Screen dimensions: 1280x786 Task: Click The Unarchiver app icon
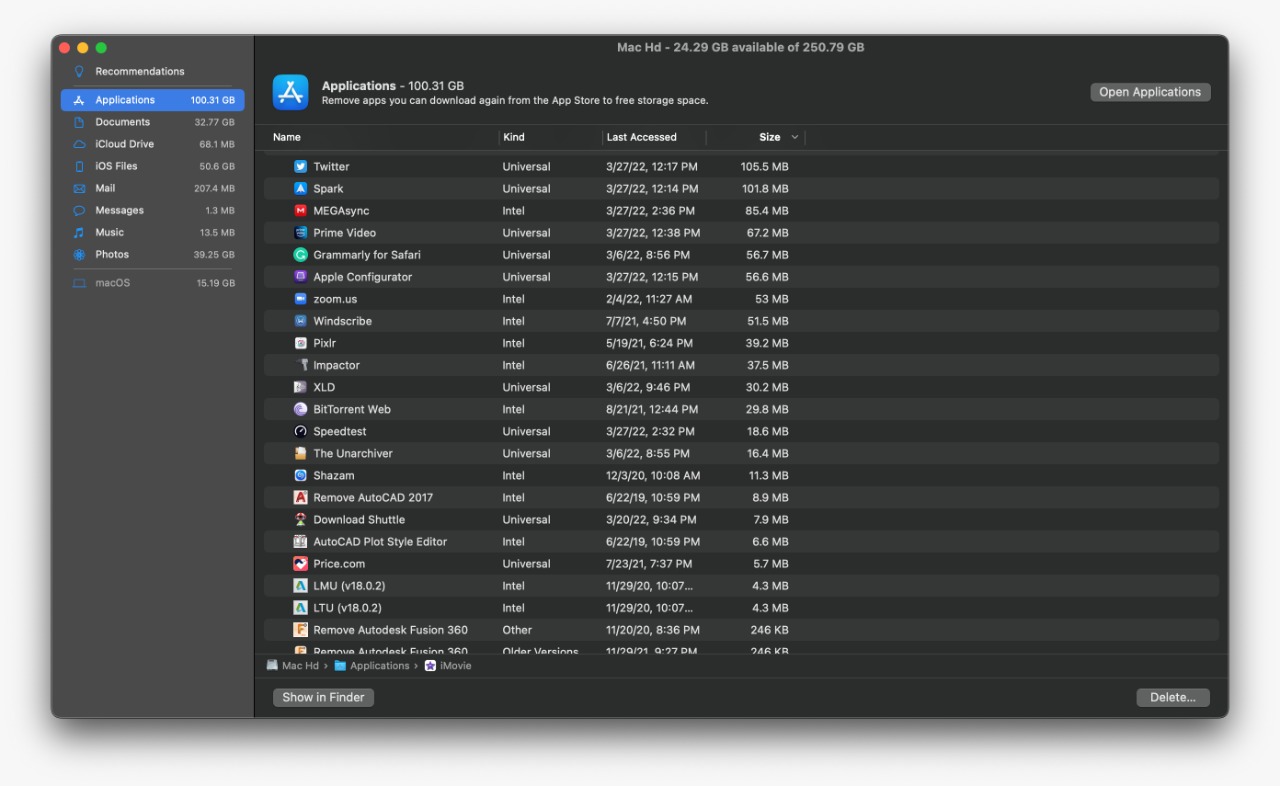click(x=300, y=453)
